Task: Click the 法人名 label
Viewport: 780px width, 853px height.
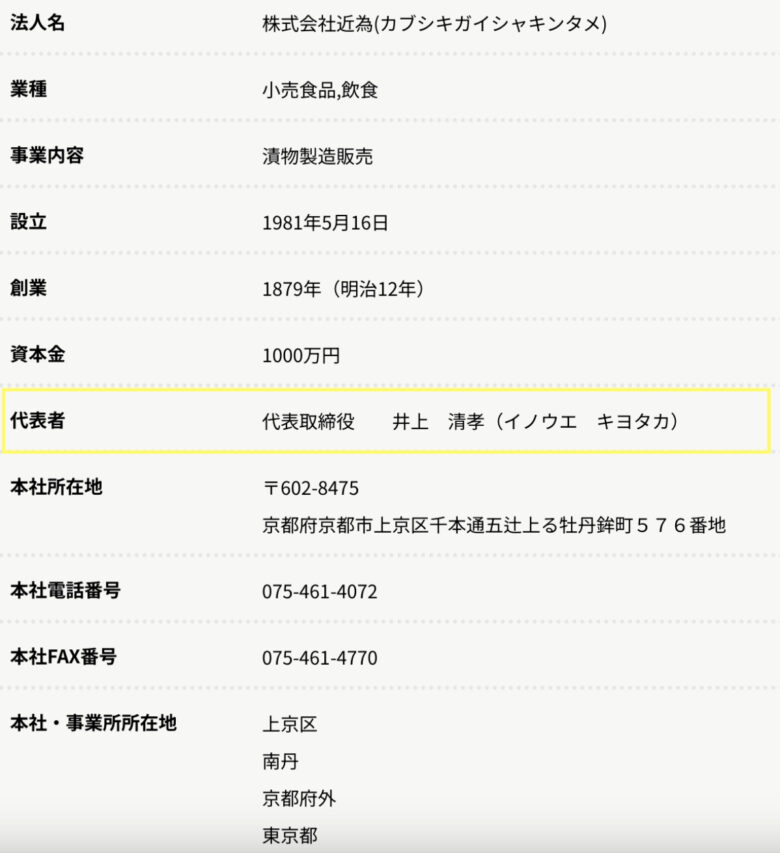Action: (x=38, y=23)
